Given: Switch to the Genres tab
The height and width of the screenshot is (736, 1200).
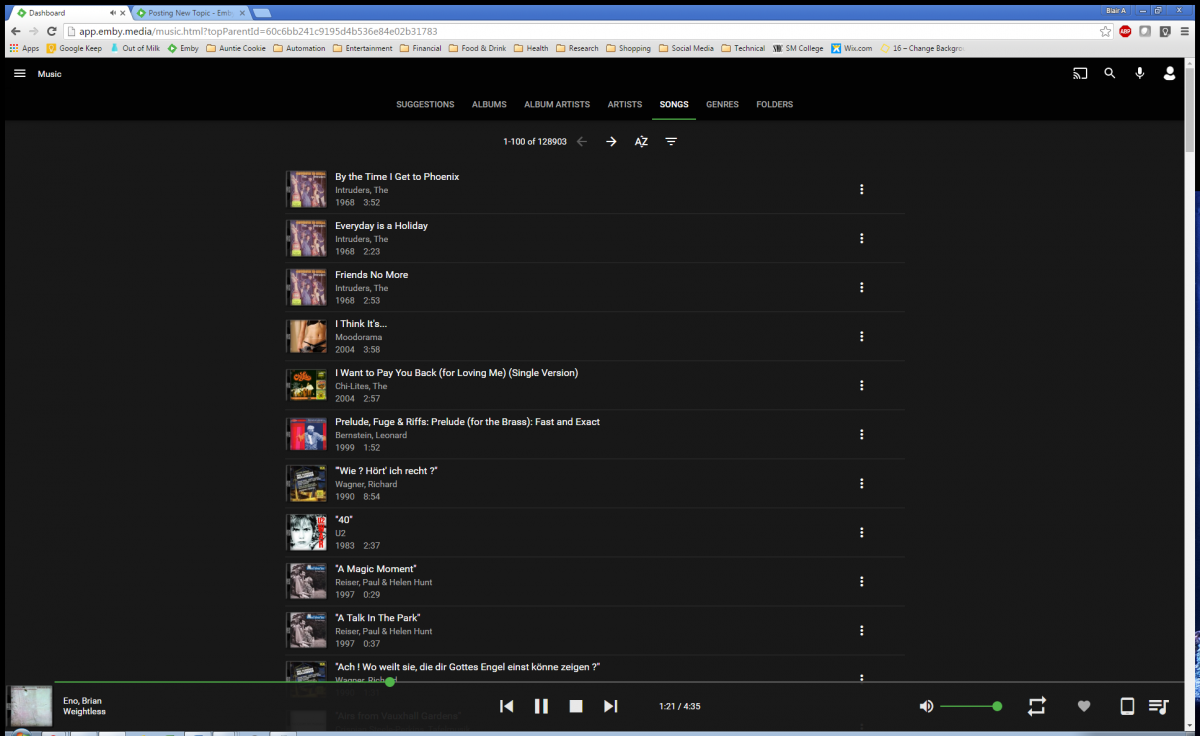Looking at the screenshot, I should [x=722, y=105].
